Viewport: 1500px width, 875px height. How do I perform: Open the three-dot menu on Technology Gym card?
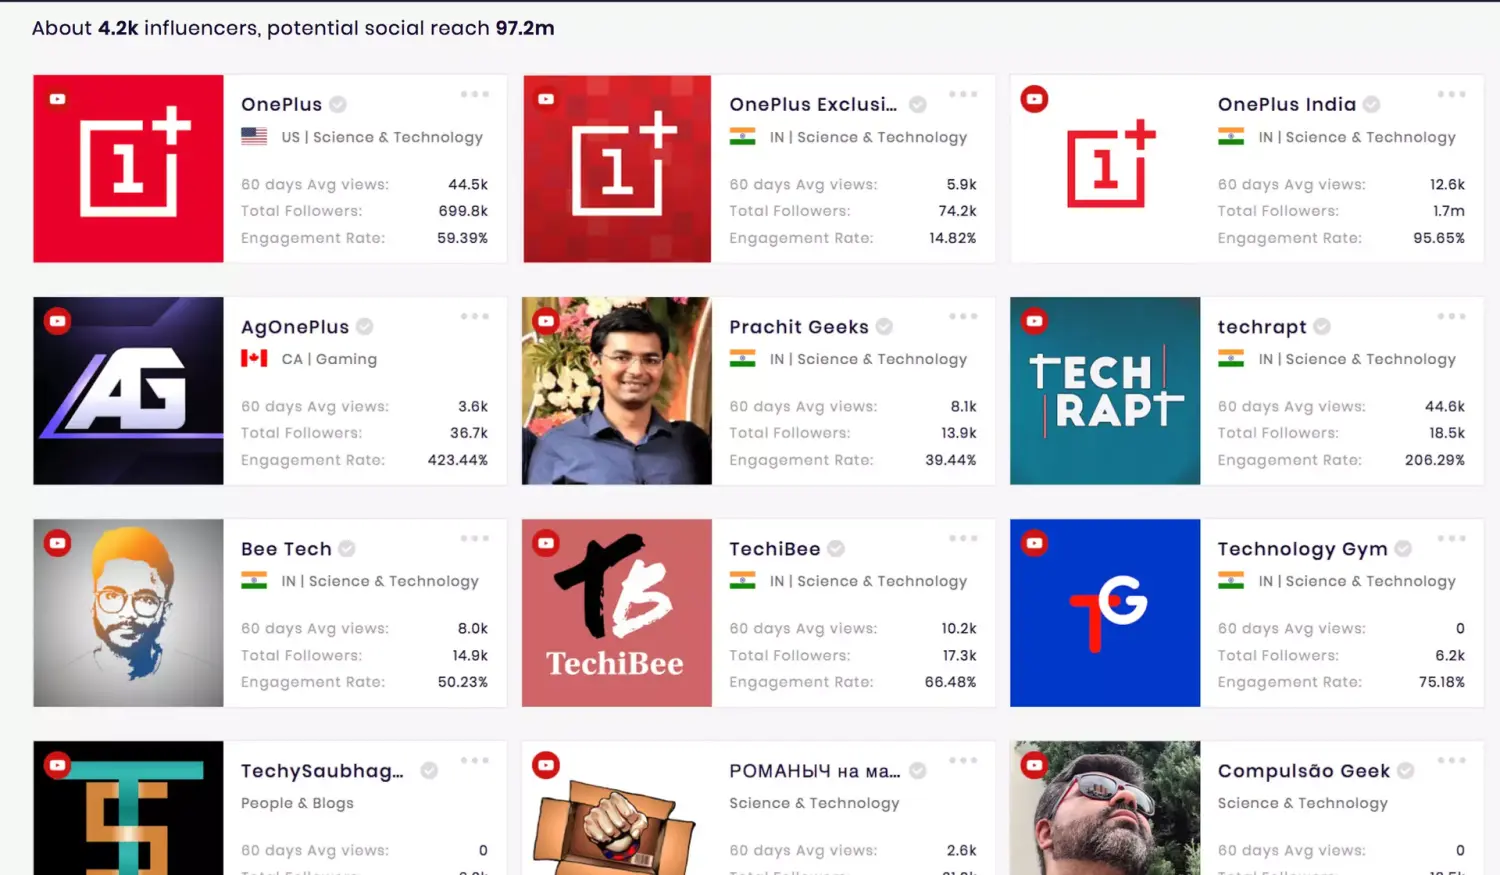click(1451, 538)
